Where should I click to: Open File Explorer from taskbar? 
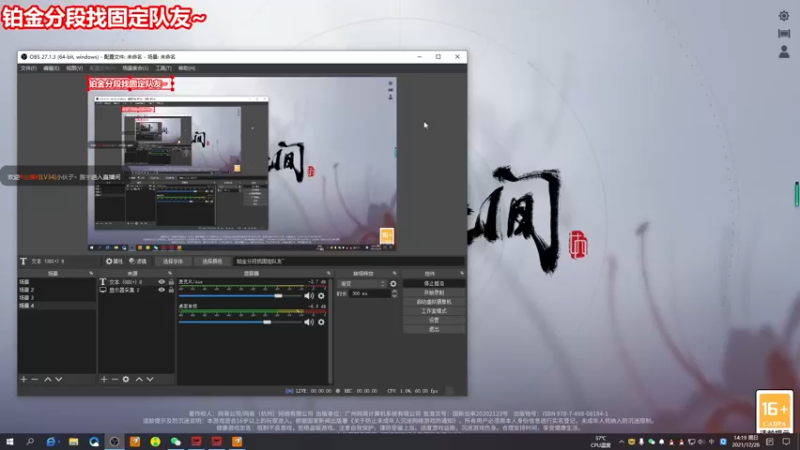pos(73,441)
